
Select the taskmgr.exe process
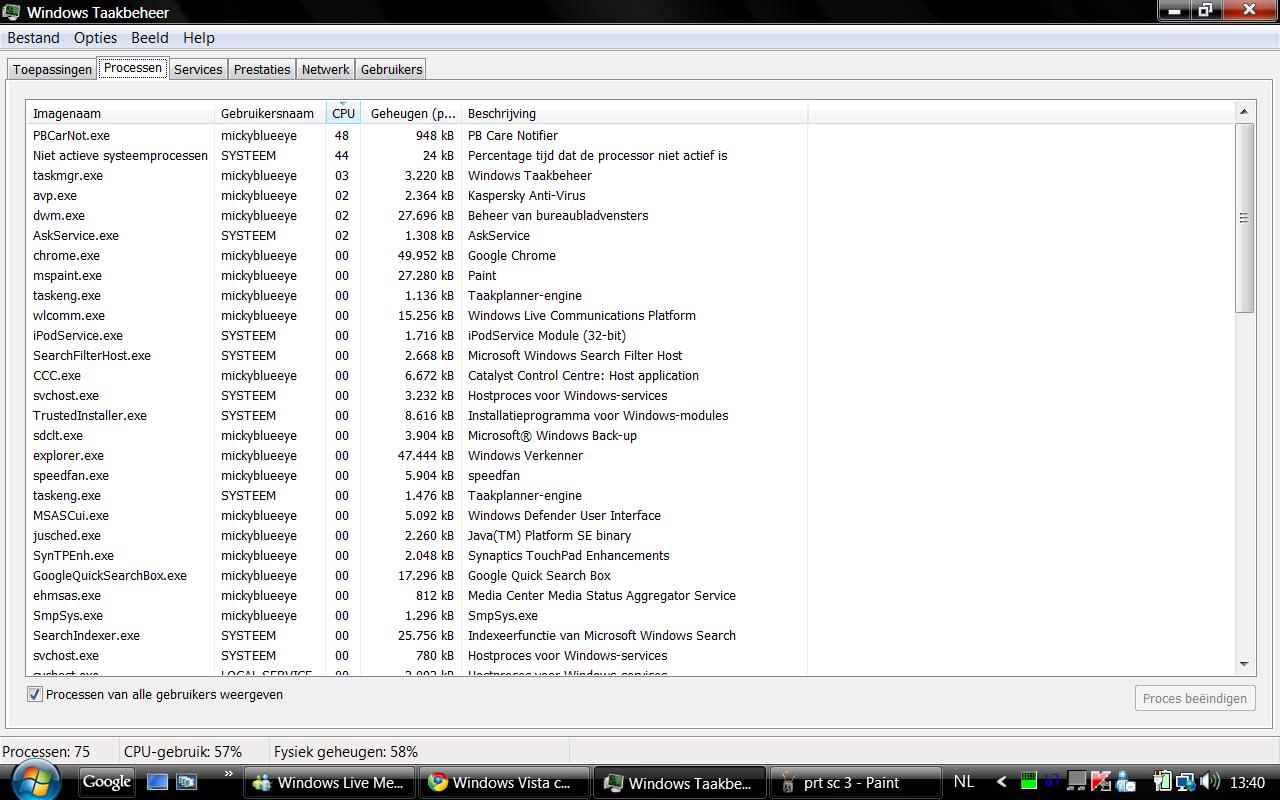click(x=417, y=175)
